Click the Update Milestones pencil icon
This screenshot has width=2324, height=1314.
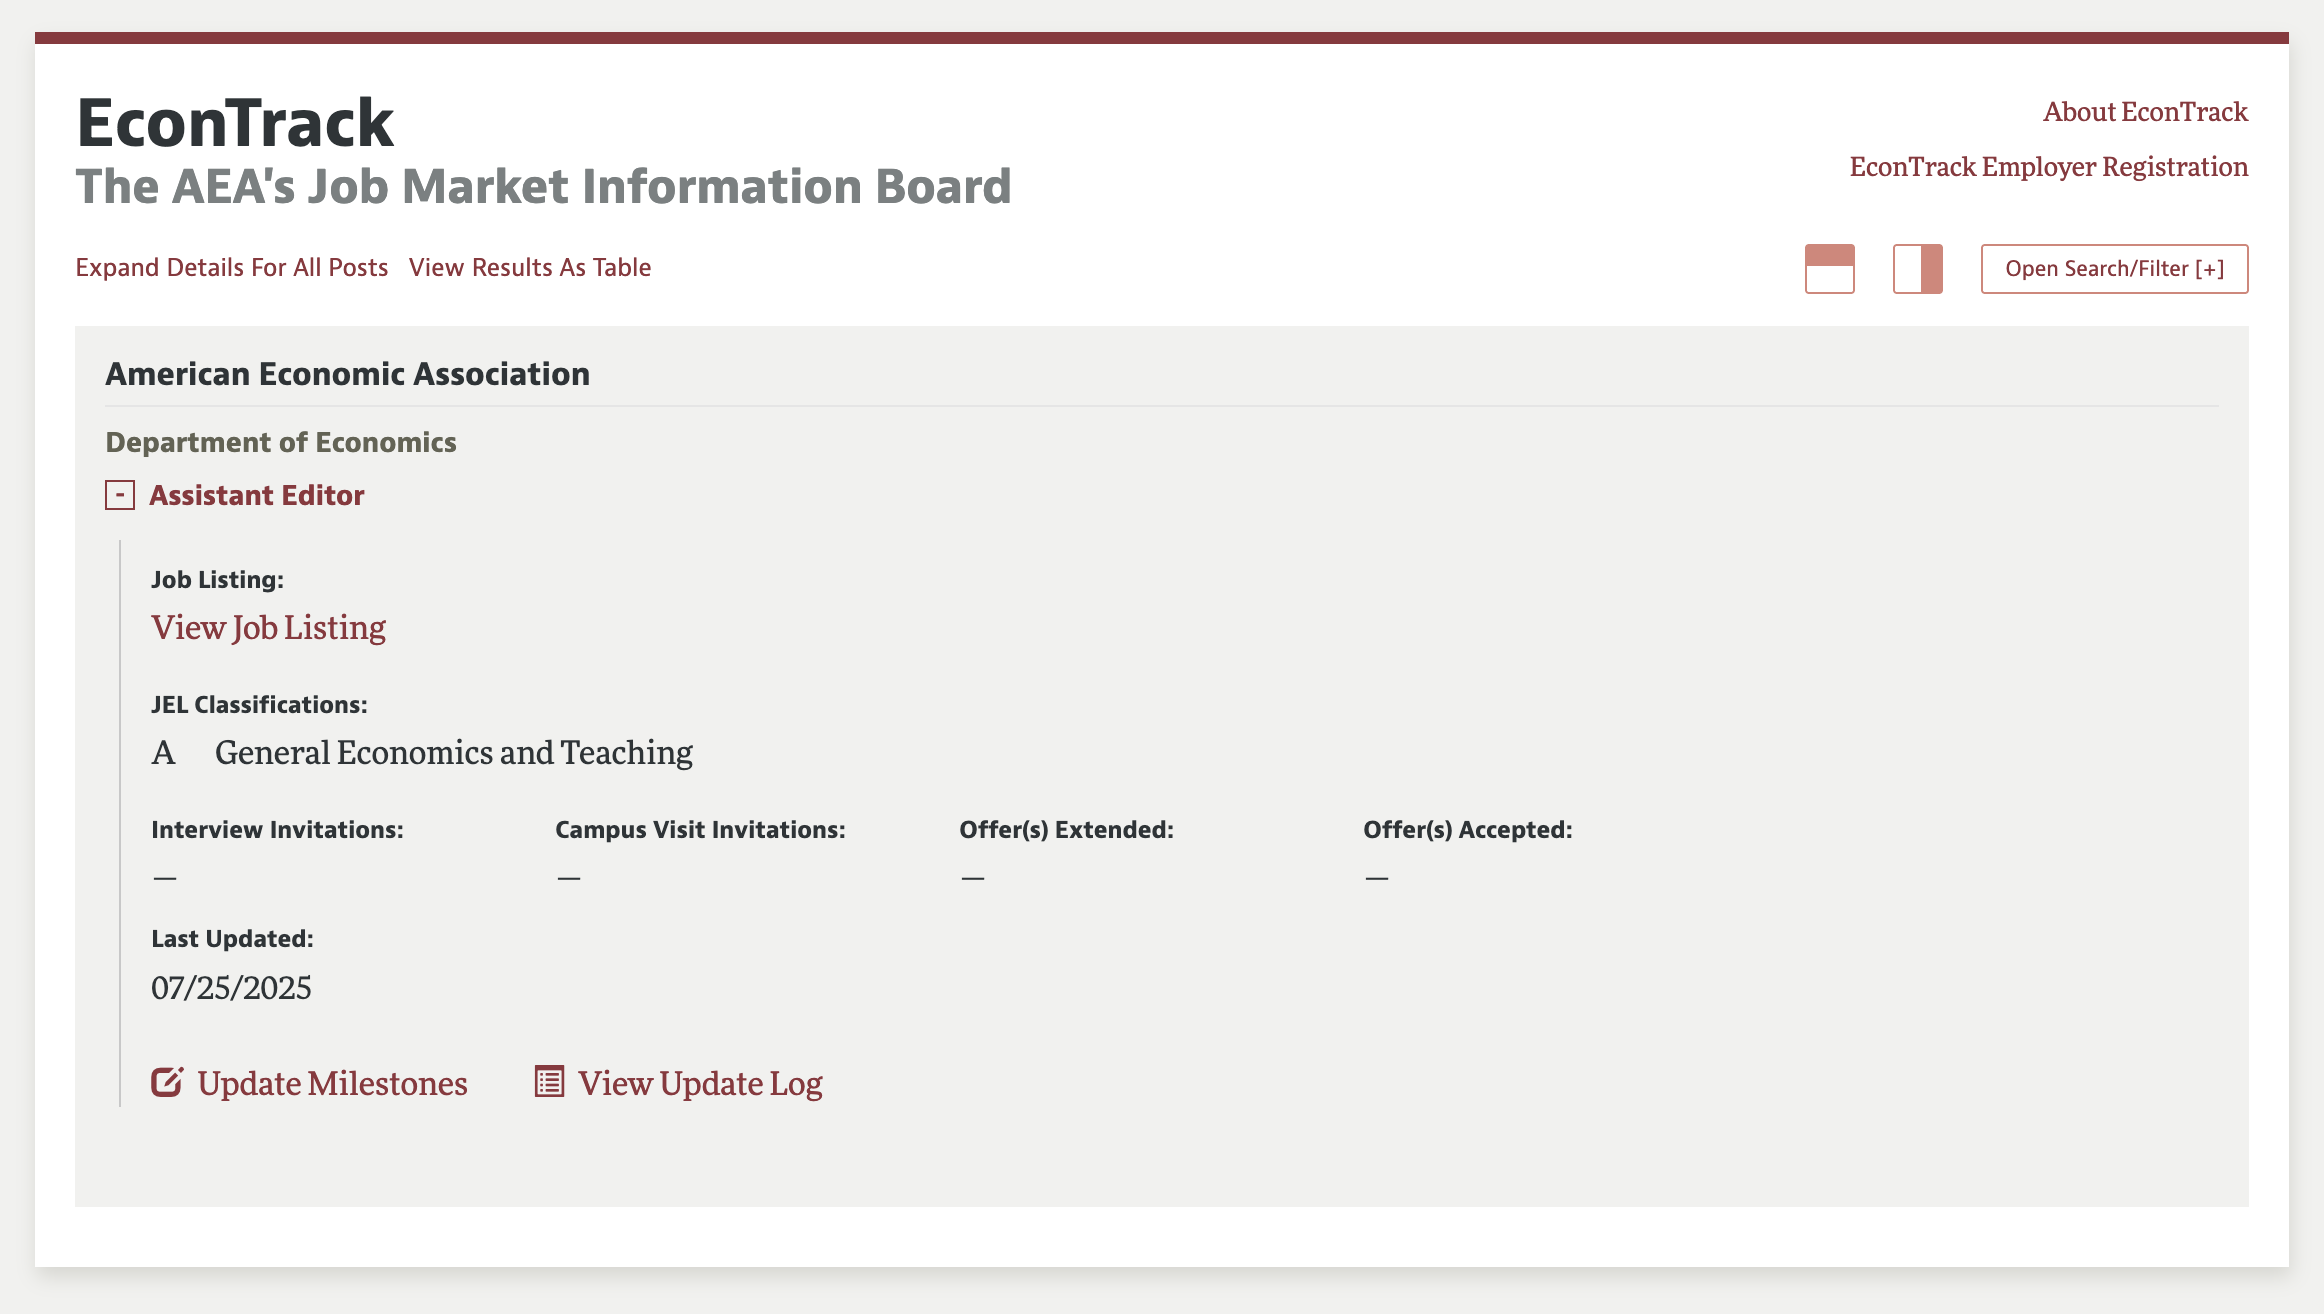point(167,1082)
